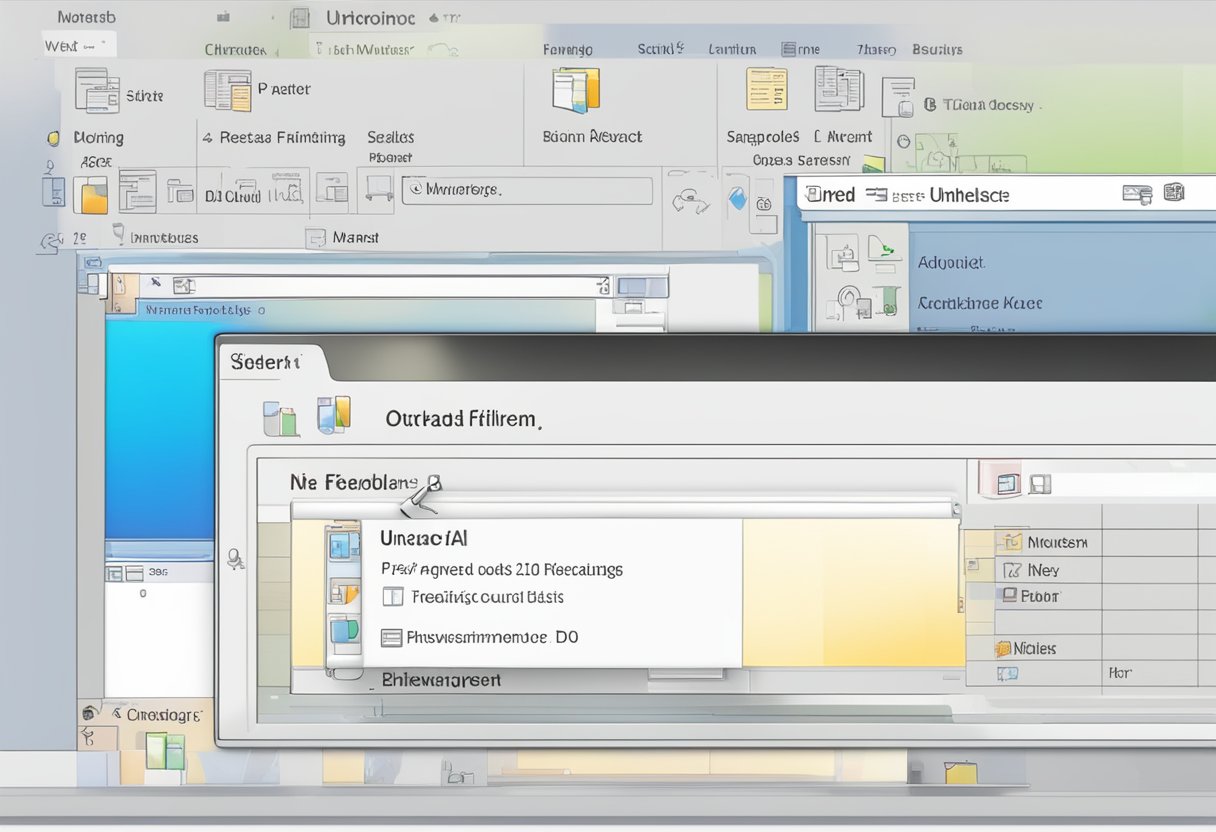Screen dimensions: 1216x832
Task: Select the yellow Dloring radio indicator
Action: pyautogui.click(x=54, y=138)
